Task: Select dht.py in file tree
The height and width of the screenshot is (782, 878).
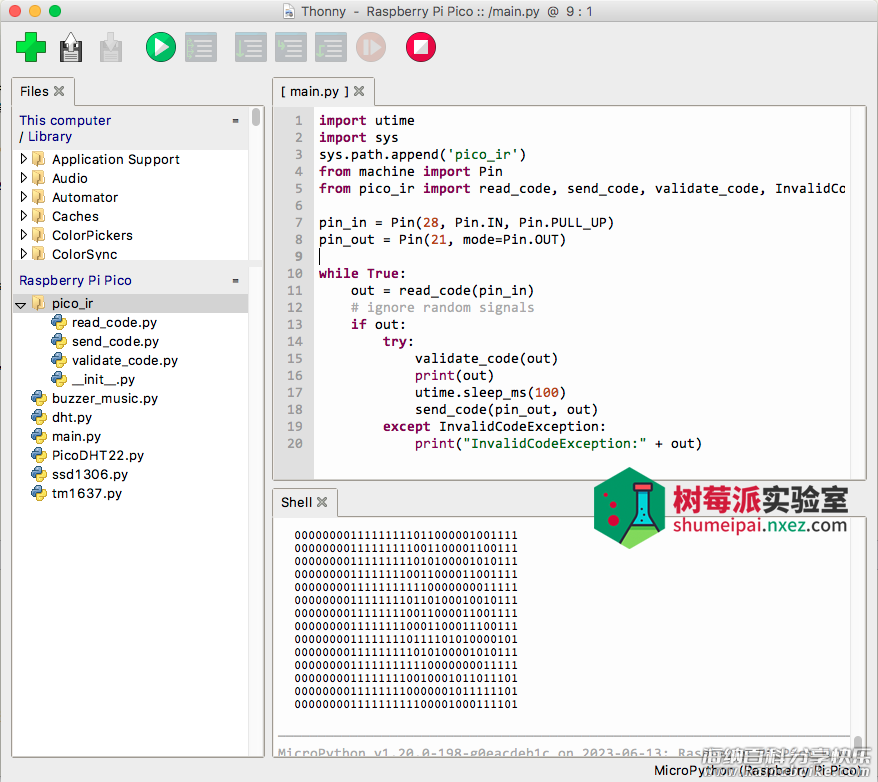Action: coord(72,418)
